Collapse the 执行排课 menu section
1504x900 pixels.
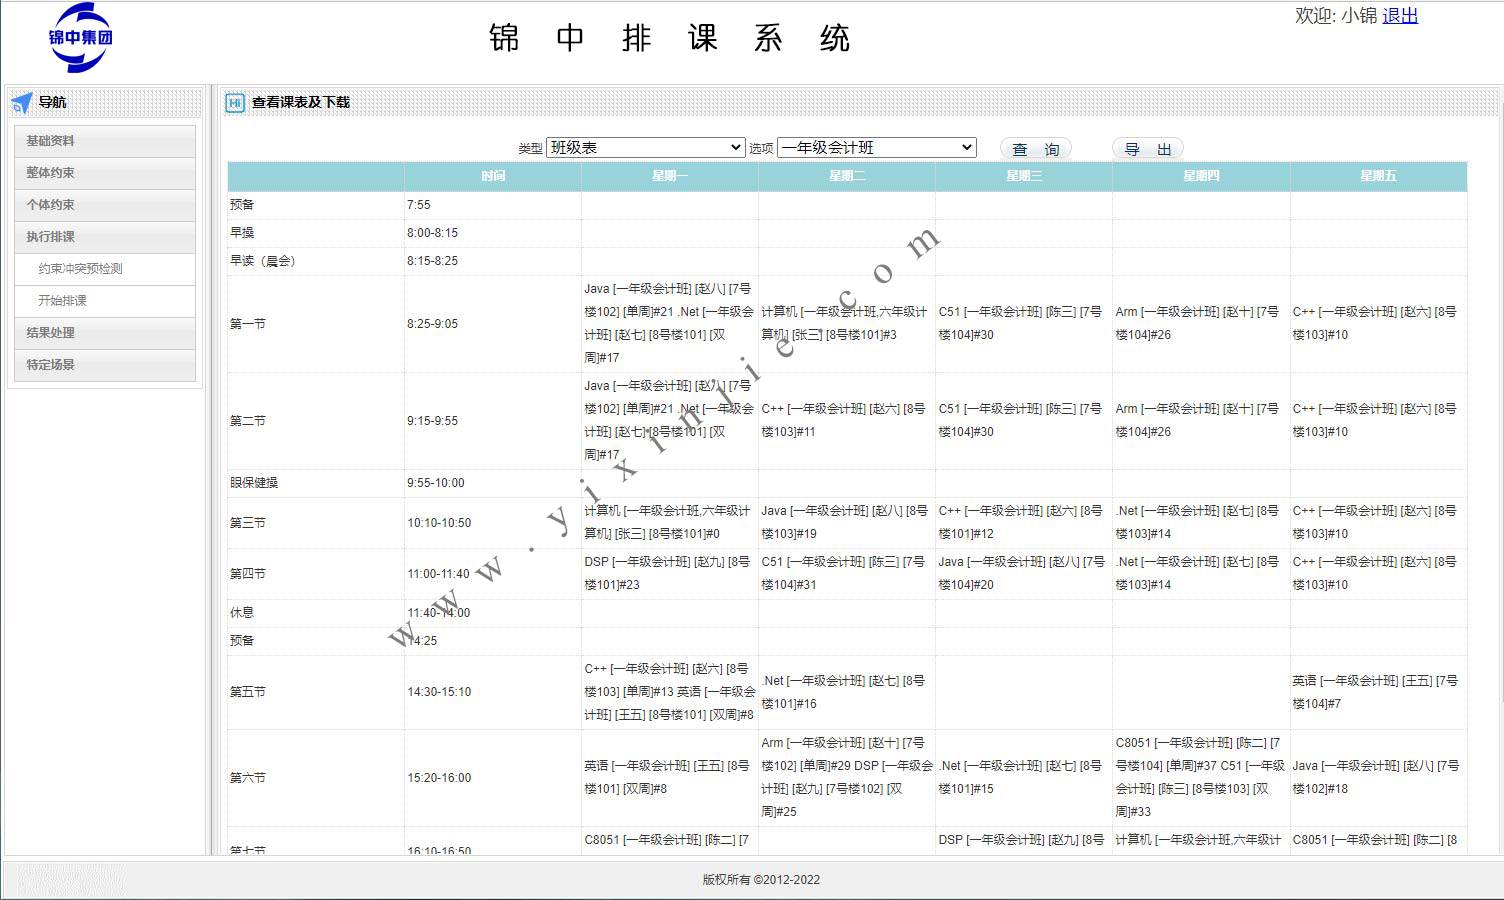(x=104, y=237)
